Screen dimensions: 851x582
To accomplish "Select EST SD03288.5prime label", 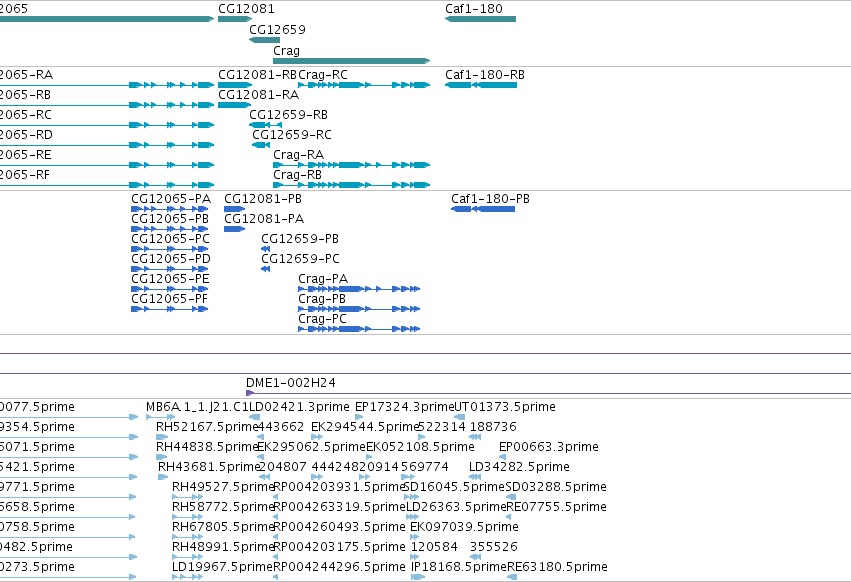I will coord(556,488).
